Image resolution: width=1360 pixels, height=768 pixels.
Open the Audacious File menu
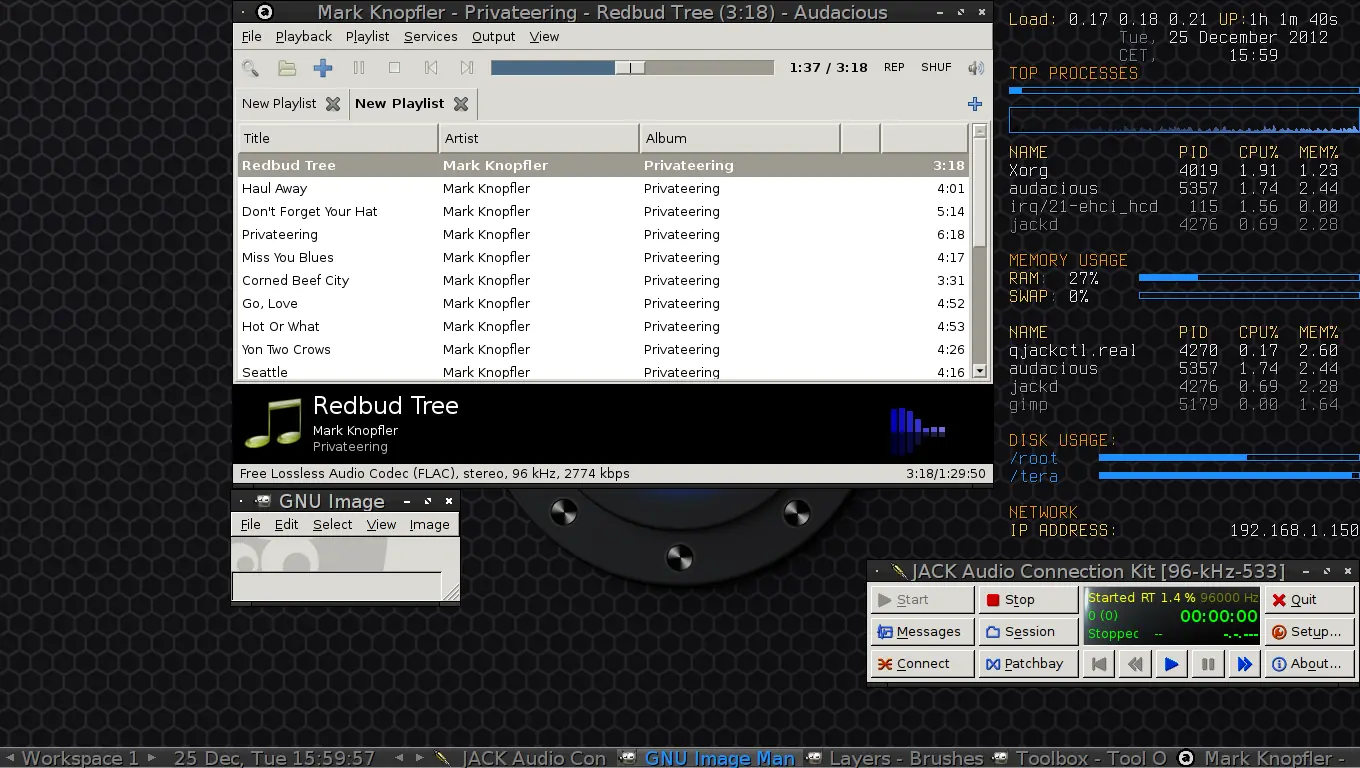click(251, 37)
